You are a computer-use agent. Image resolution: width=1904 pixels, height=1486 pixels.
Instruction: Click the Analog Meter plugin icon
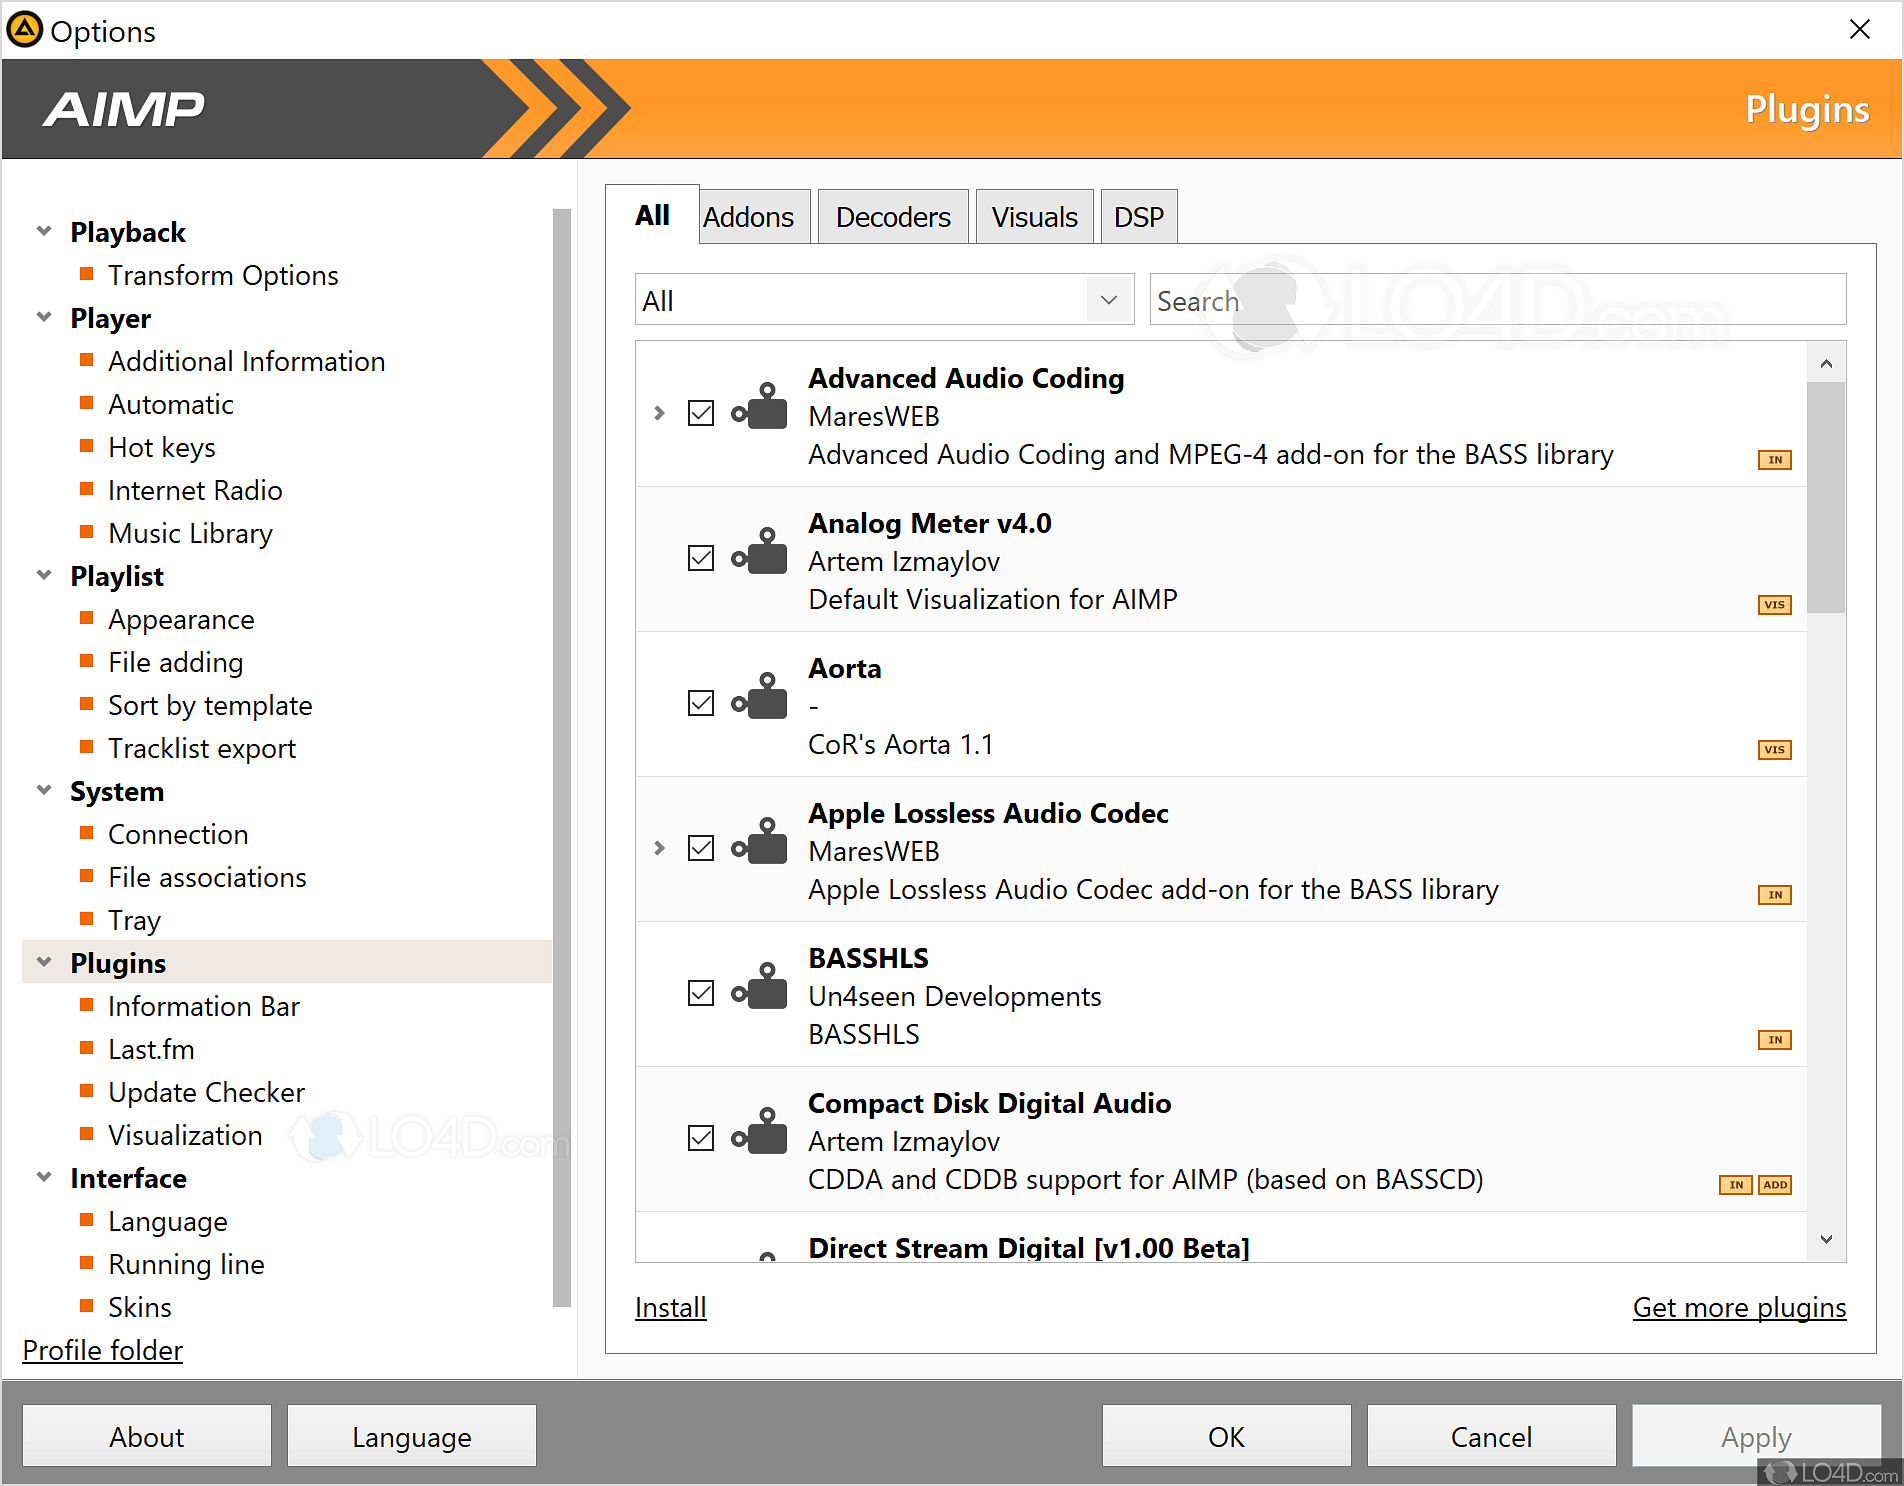tap(760, 558)
